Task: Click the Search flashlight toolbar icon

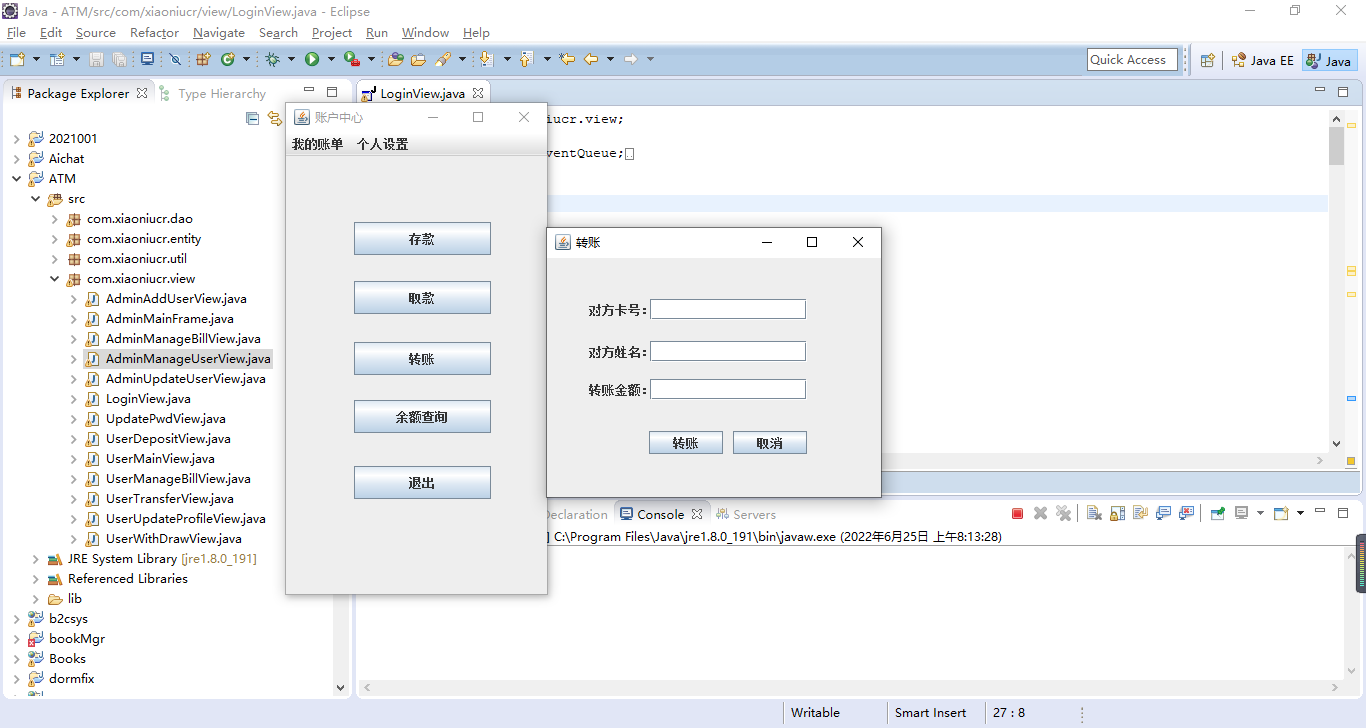Action: click(443, 59)
